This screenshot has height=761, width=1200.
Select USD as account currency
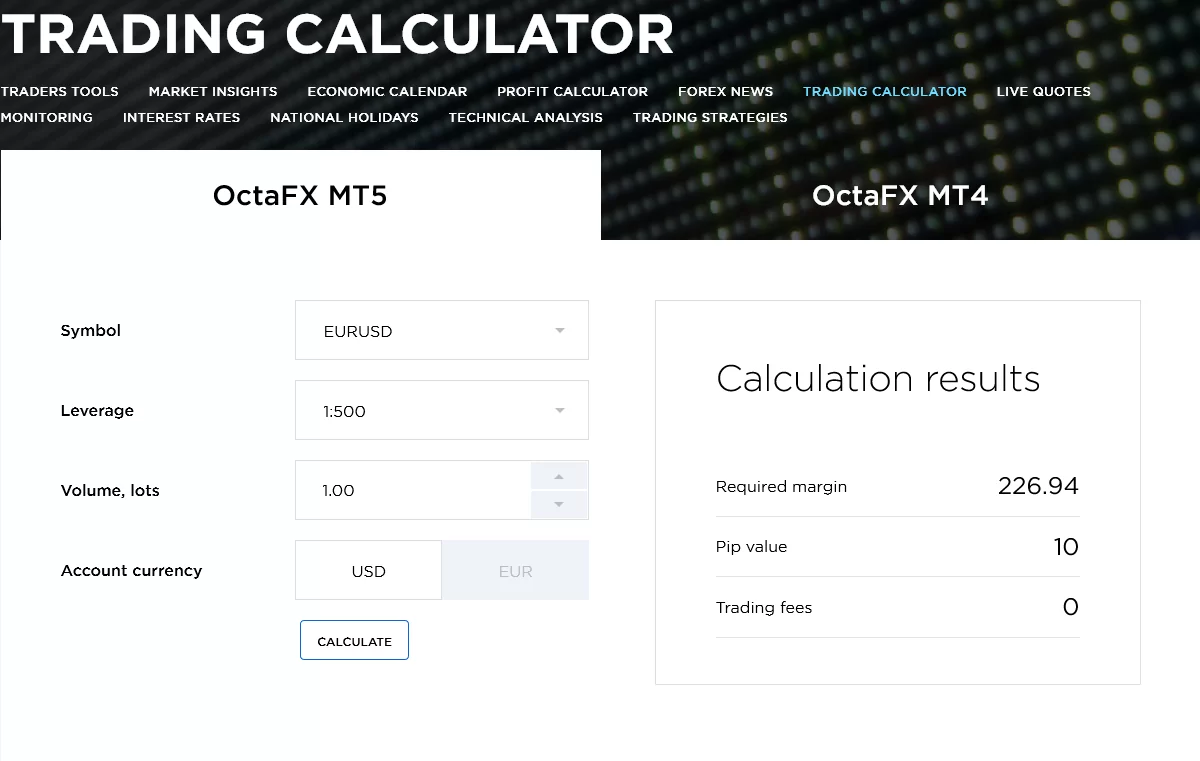pyautogui.click(x=368, y=570)
